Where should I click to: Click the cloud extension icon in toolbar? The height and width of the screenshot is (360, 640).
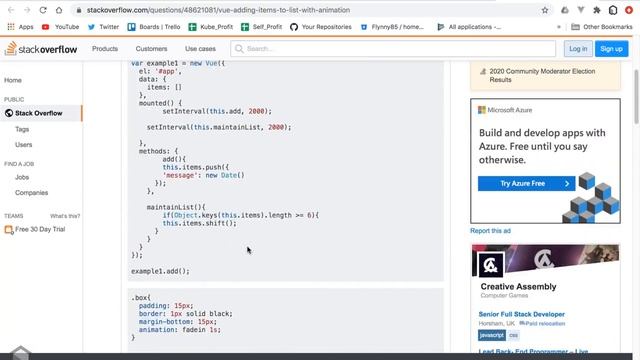pos(565,10)
